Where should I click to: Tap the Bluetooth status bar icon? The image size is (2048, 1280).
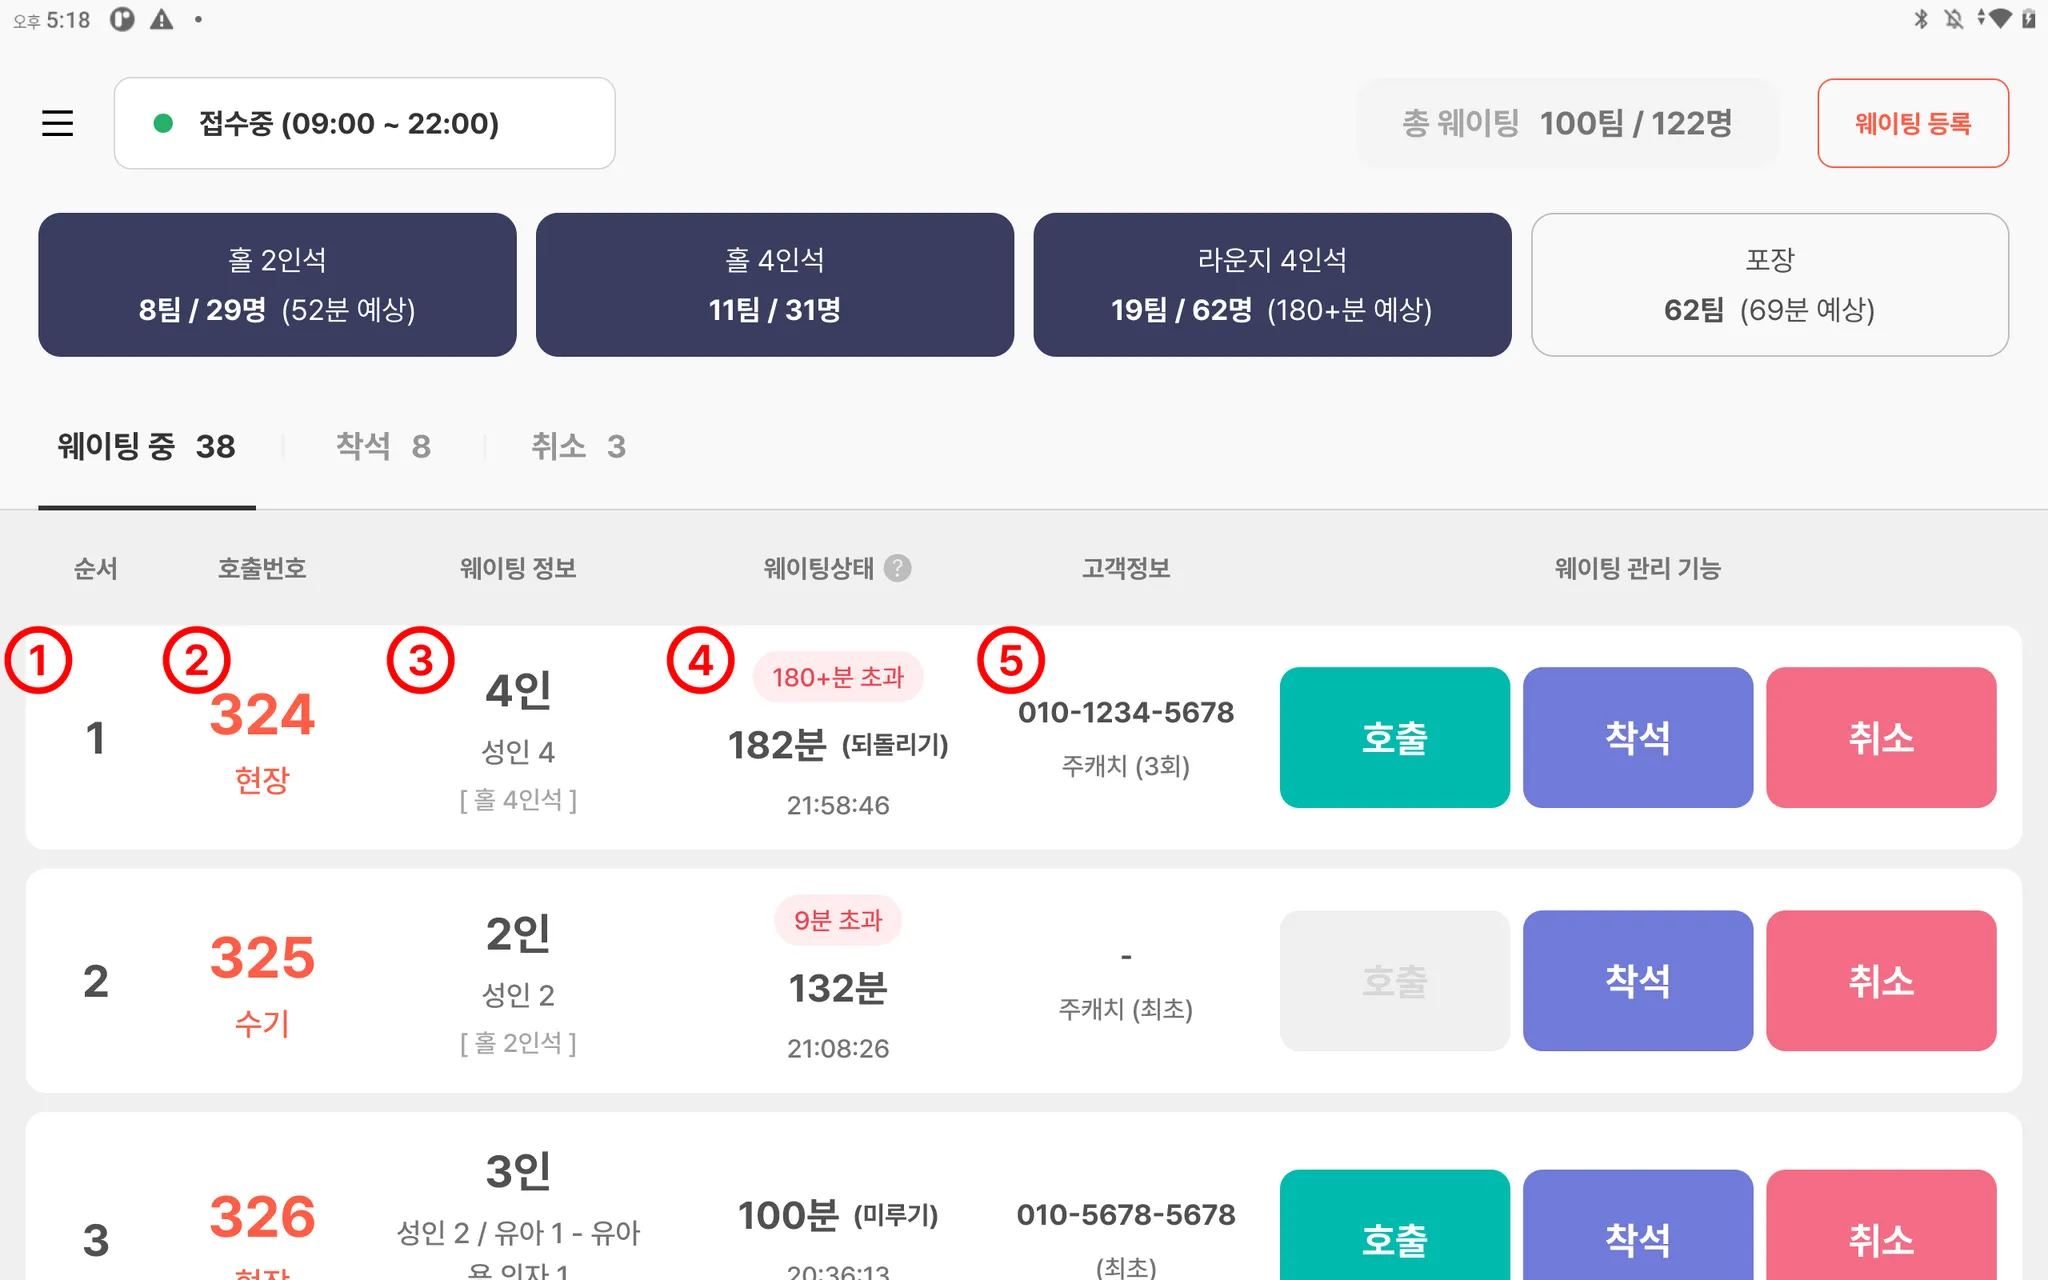tap(1920, 19)
